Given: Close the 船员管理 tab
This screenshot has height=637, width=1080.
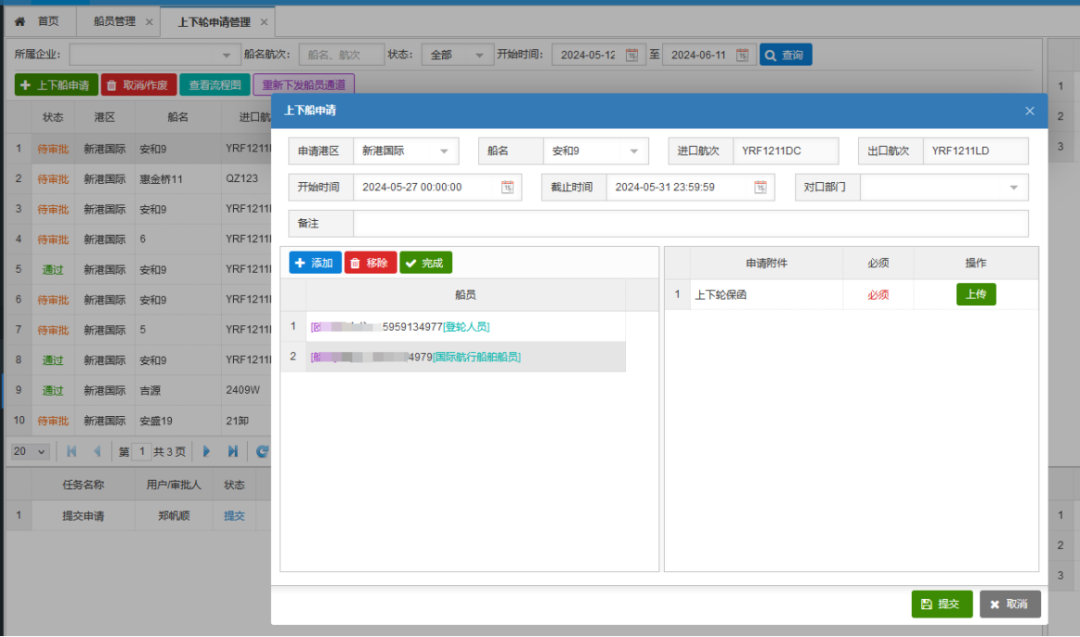Looking at the screenshot, I should (x=149, y=22).
